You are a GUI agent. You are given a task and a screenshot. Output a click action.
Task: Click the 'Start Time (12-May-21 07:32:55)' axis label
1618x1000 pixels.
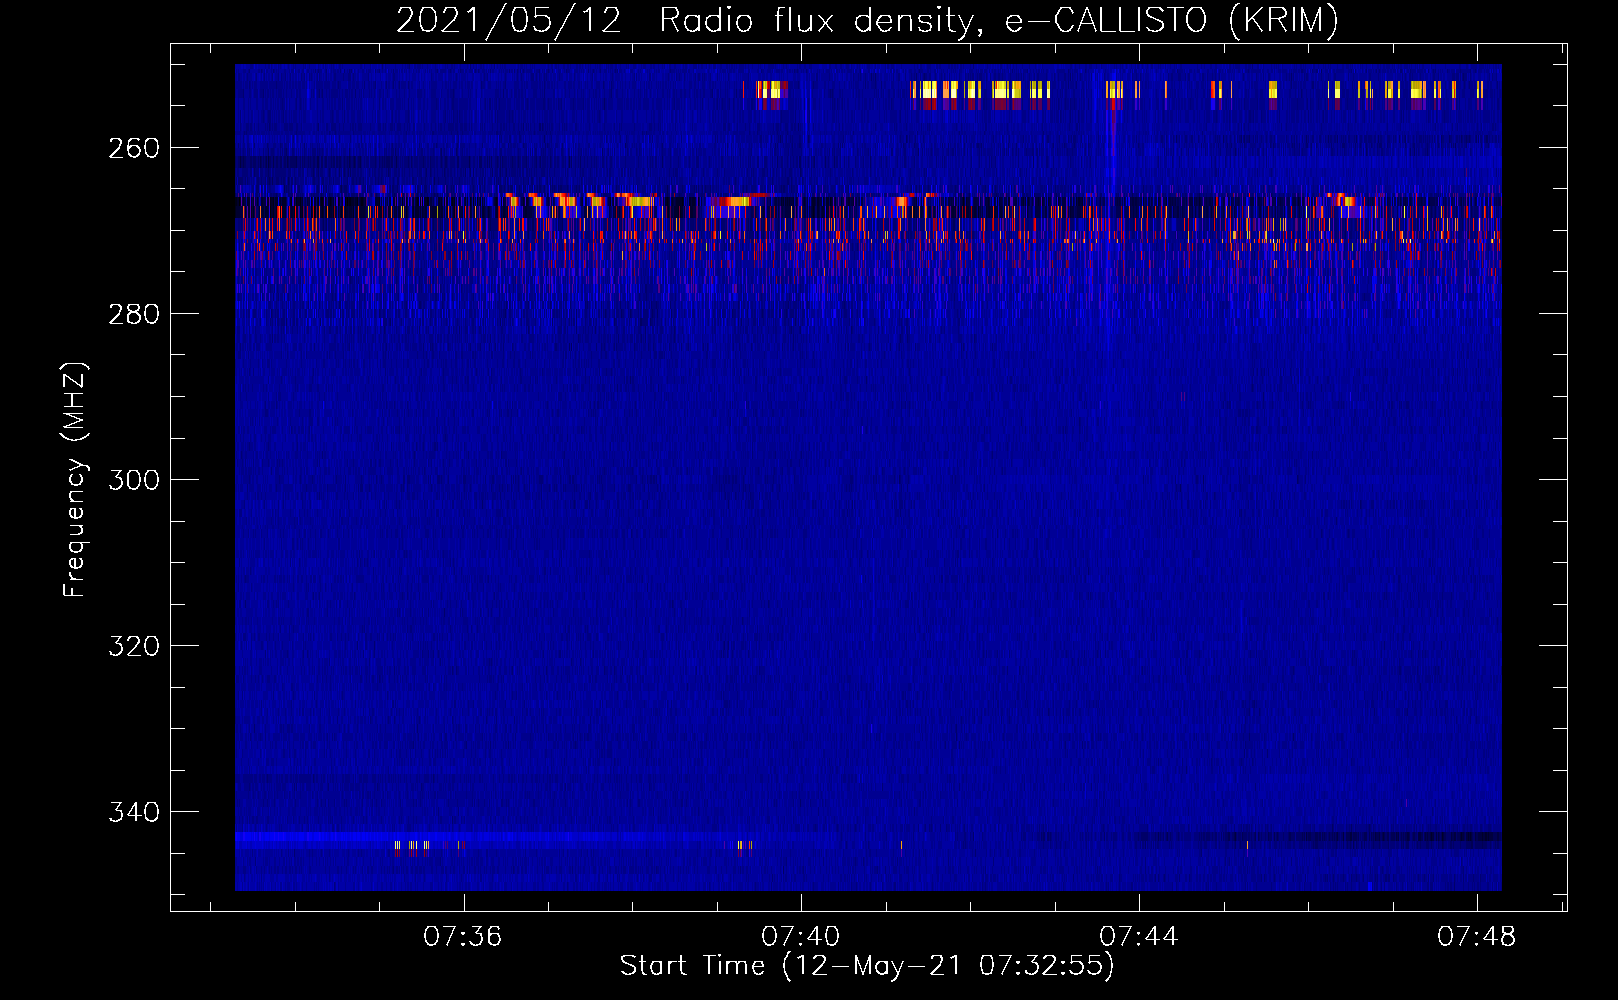pos(867,966)
